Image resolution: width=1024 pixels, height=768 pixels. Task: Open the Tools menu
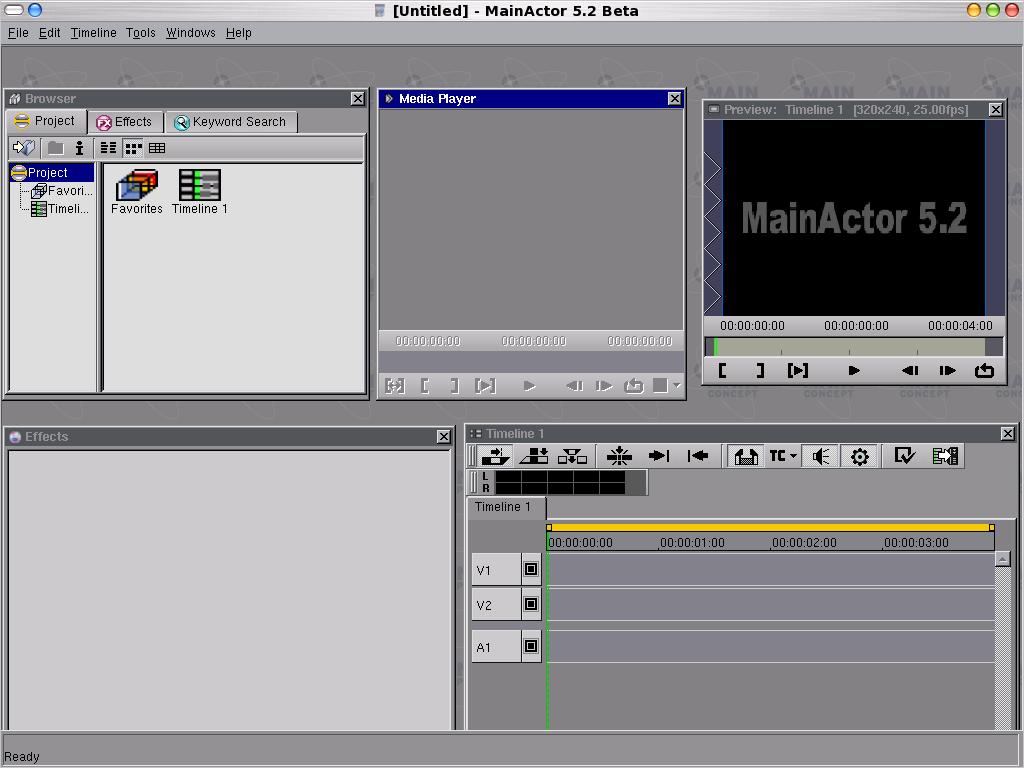(x=140, y=33)
